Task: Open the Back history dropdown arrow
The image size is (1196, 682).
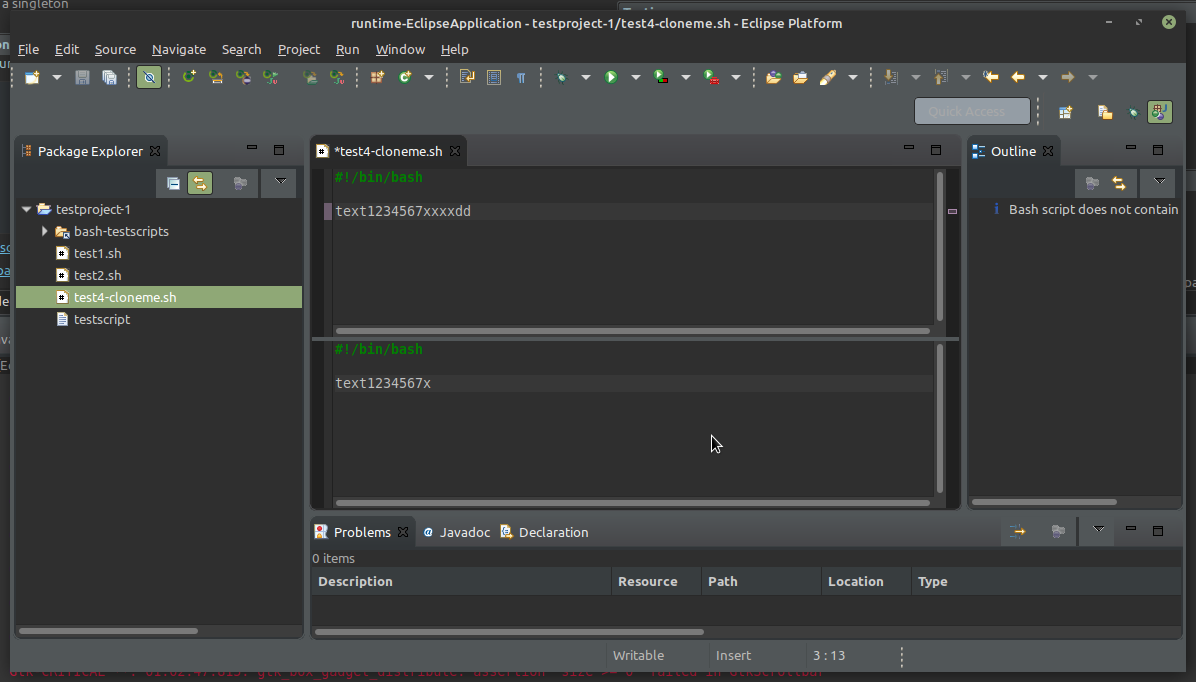Action: (1043, 77)
